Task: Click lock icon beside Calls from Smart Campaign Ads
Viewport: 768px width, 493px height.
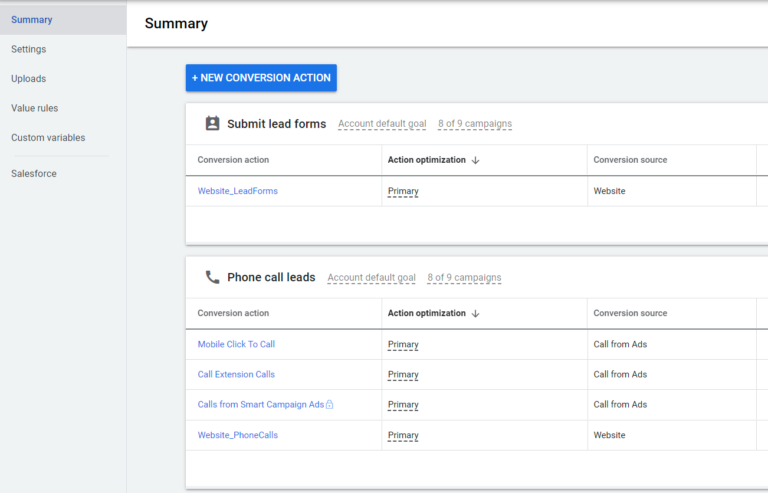Action: click(330, 405)
